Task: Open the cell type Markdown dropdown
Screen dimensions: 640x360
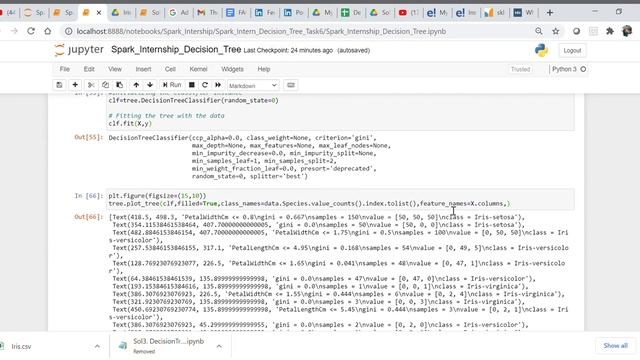Action: (253, 85)
